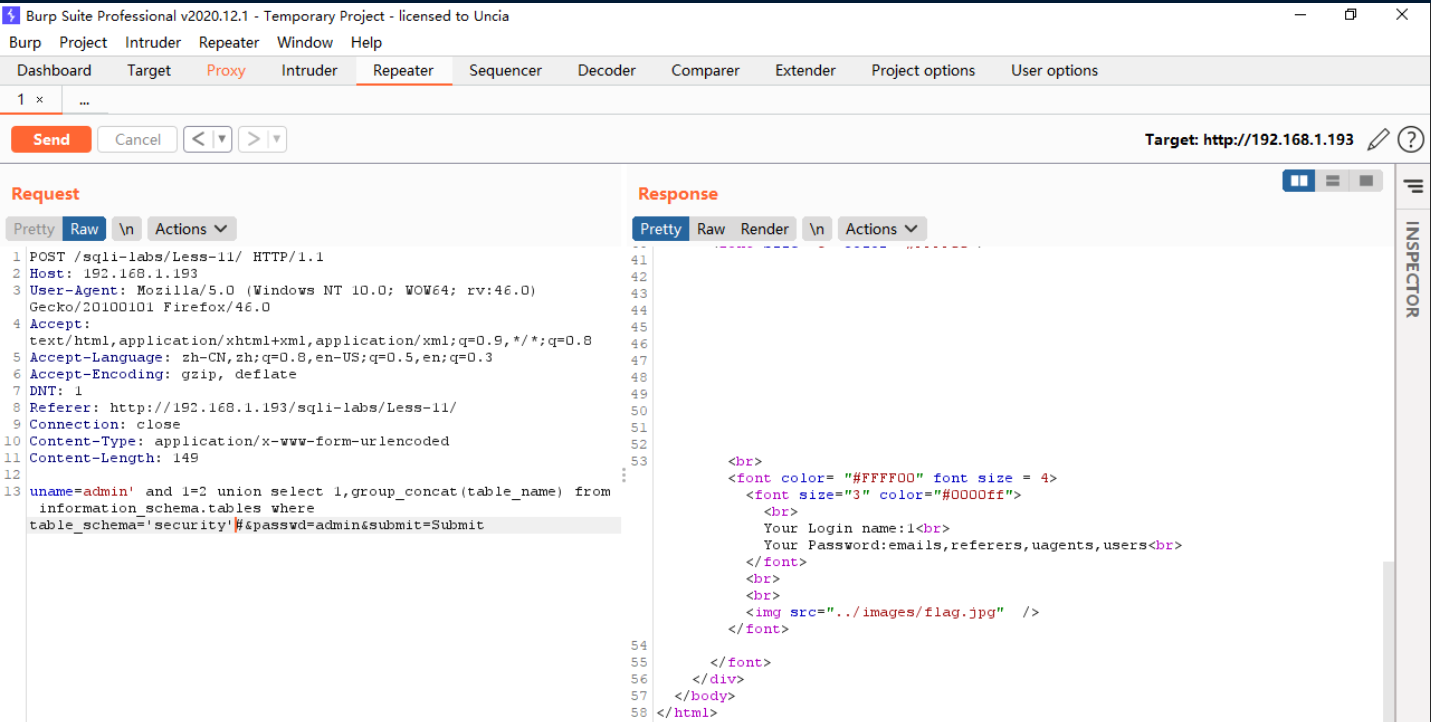This screenshot has width=1431, height=722.
Task: Switch to the Sequencer tab
Action: pos(505,70)
